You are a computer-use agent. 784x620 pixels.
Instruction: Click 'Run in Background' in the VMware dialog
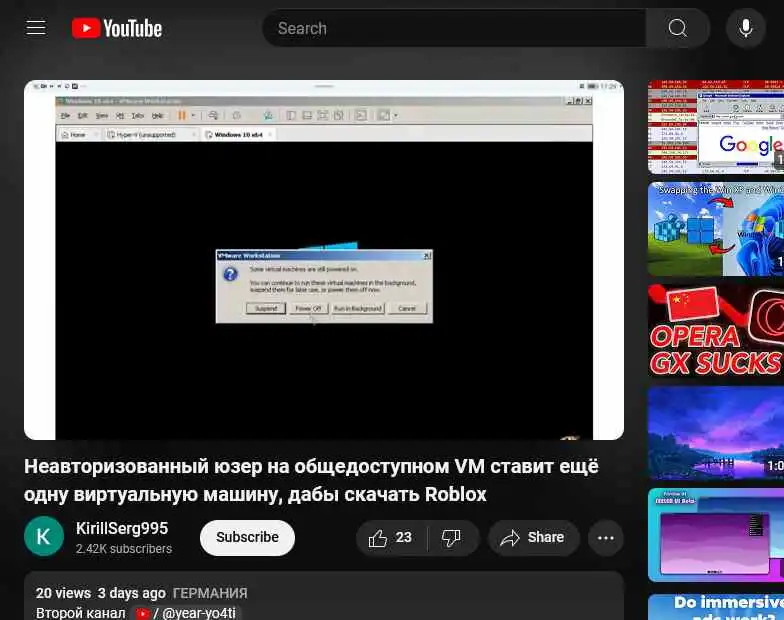(x=358, y=308)
